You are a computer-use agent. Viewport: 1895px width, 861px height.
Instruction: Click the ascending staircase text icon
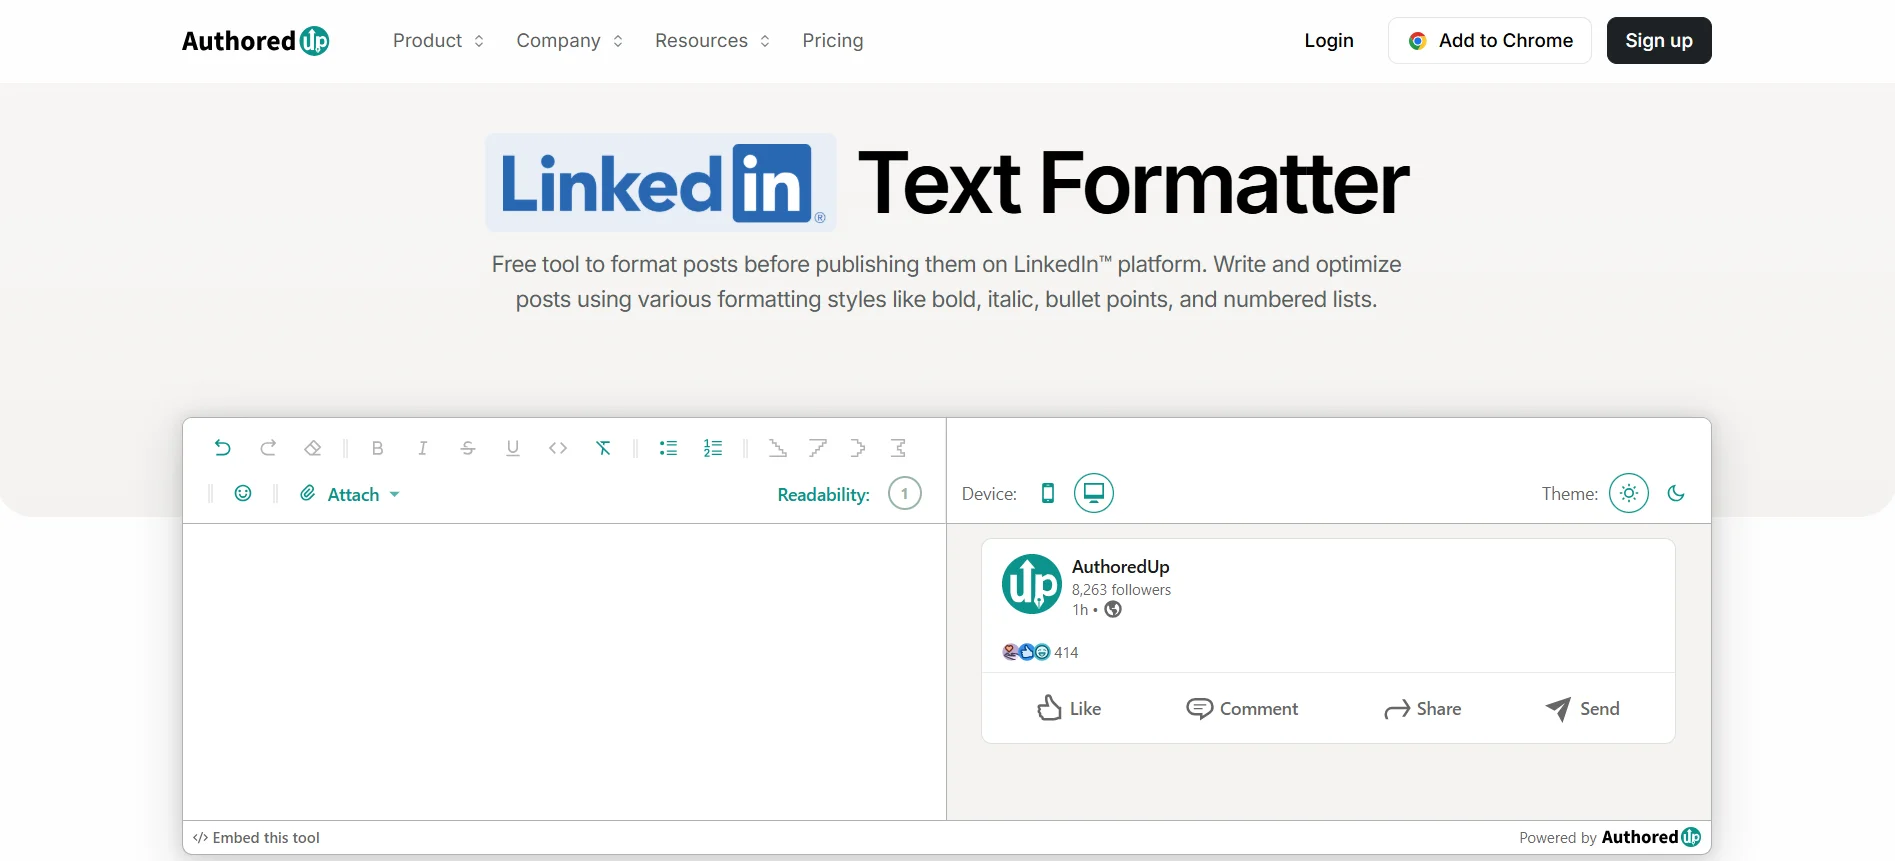point(818,448)
